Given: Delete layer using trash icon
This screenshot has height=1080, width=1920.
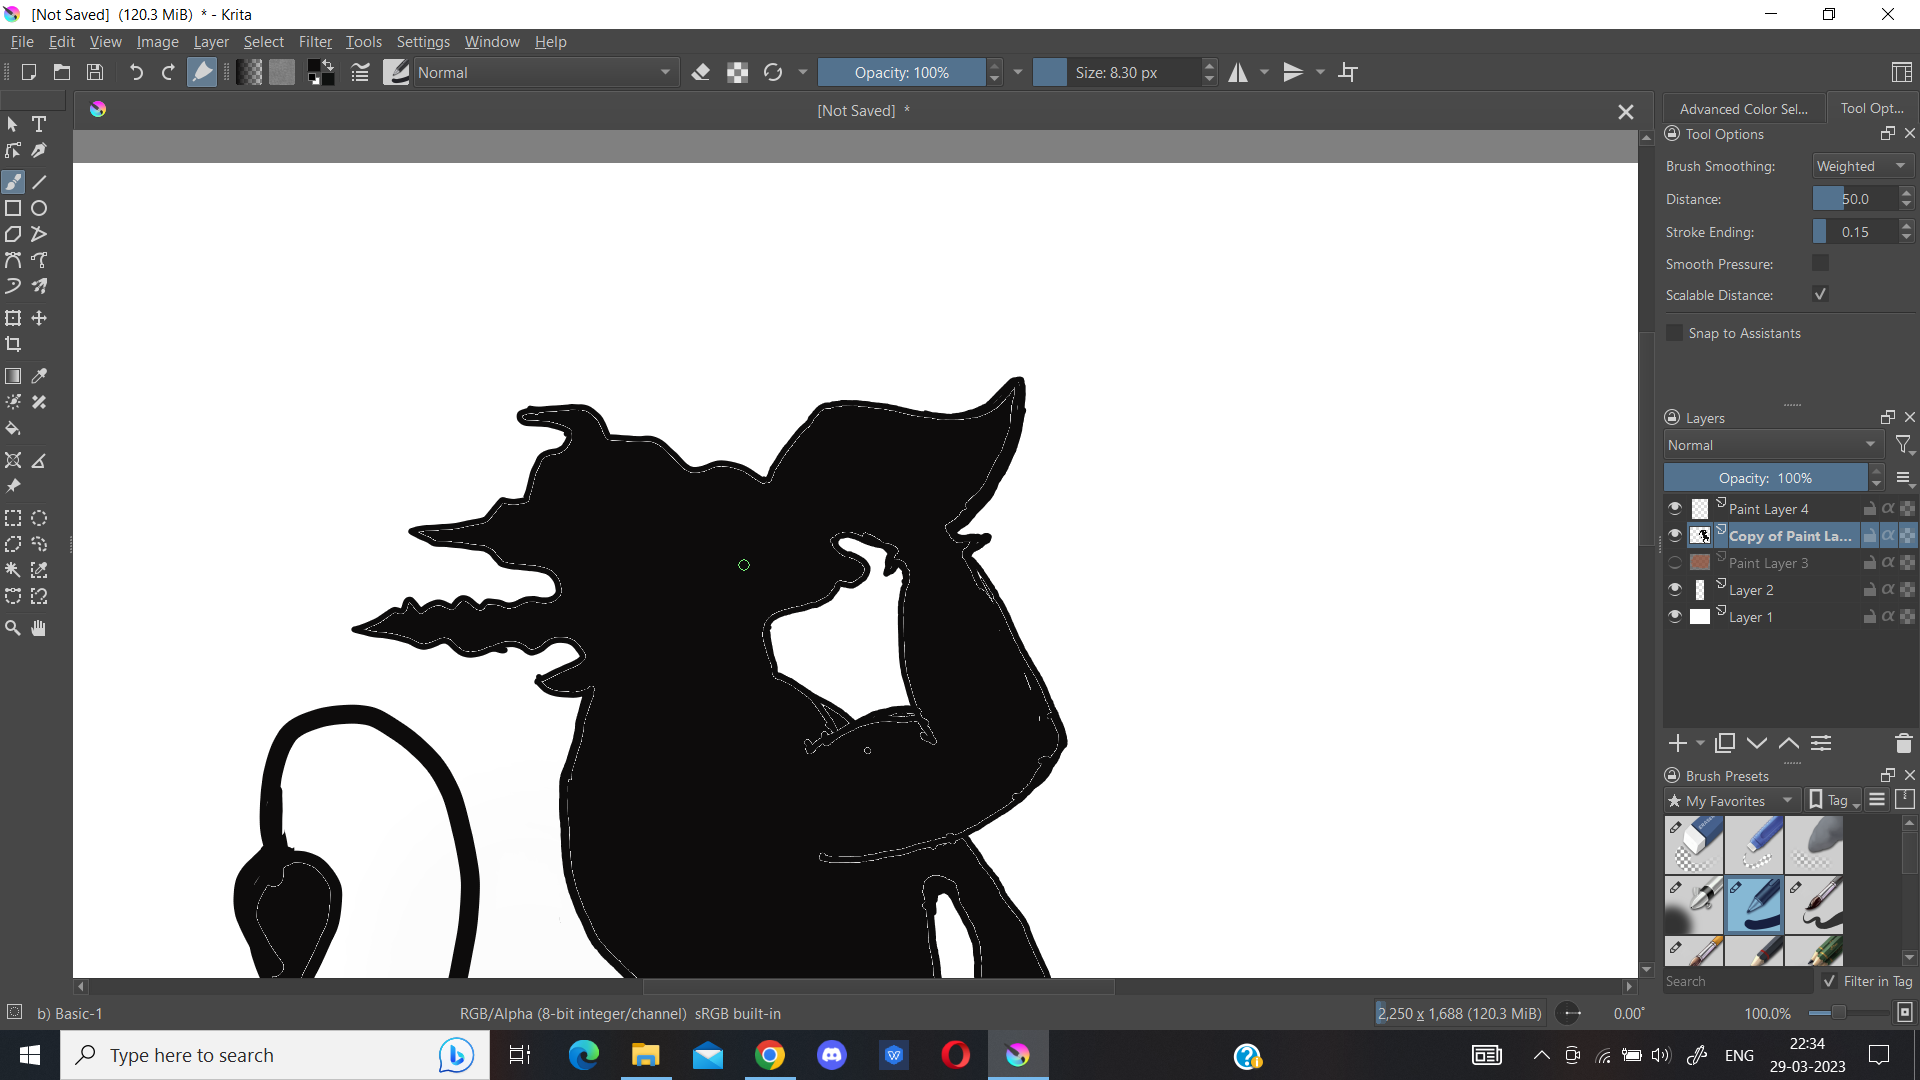Looking at the screenshot, I should (1903, 743).
